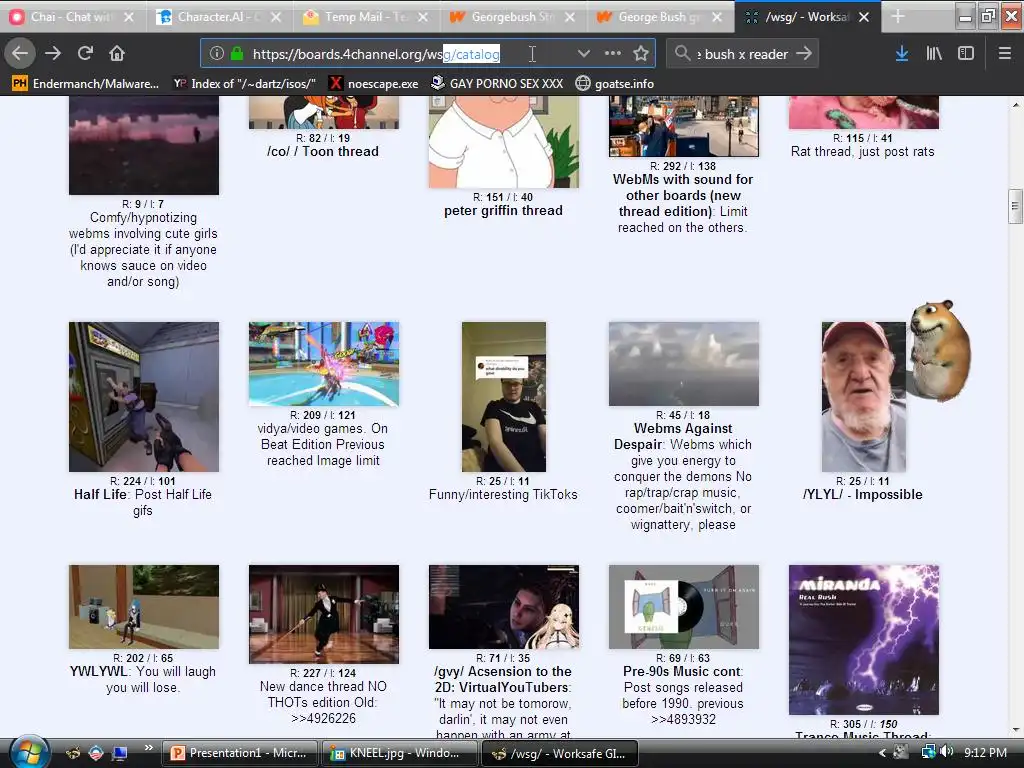Go back with the browser back arrow
Image resolution: width=1024 pixels, height=768 pixels.
[20, 54]
